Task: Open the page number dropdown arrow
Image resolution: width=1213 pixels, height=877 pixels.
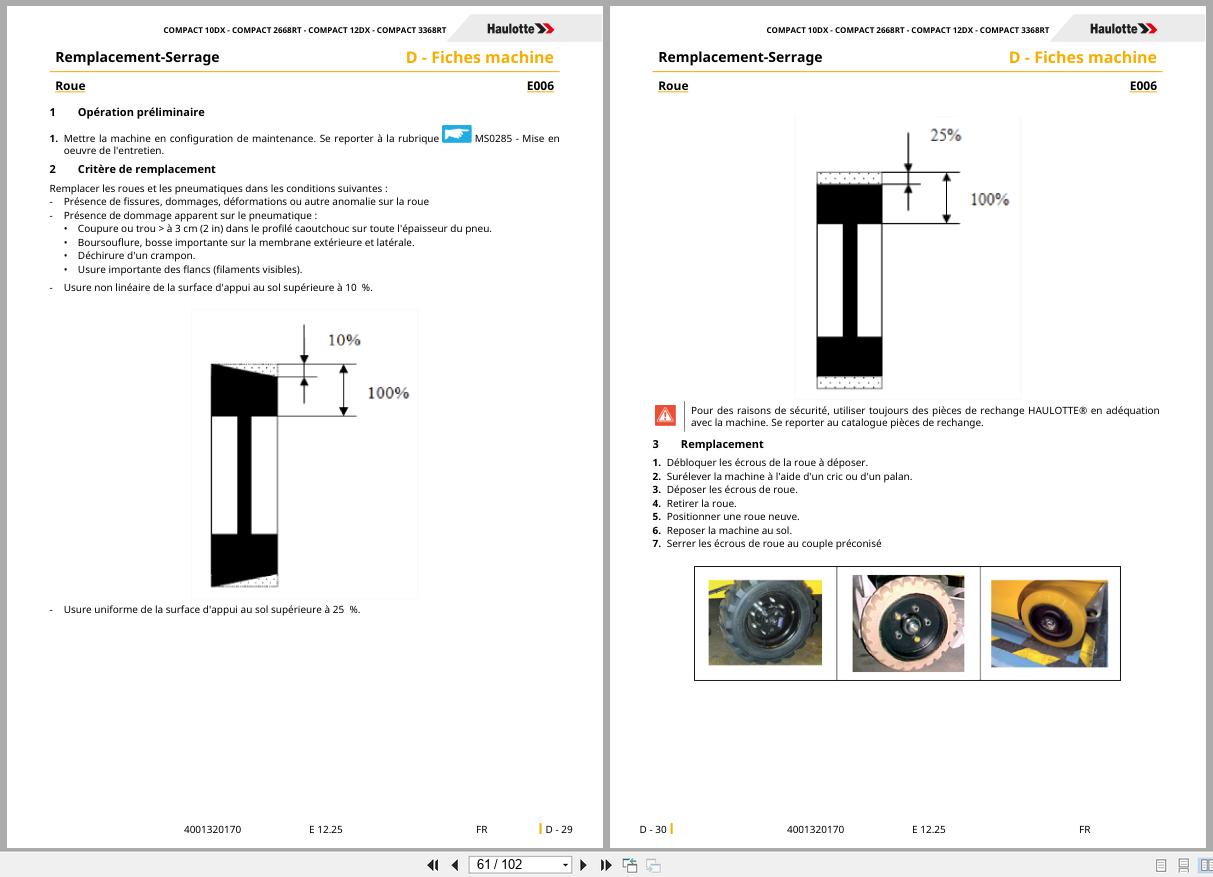Action: pos(565,865)
